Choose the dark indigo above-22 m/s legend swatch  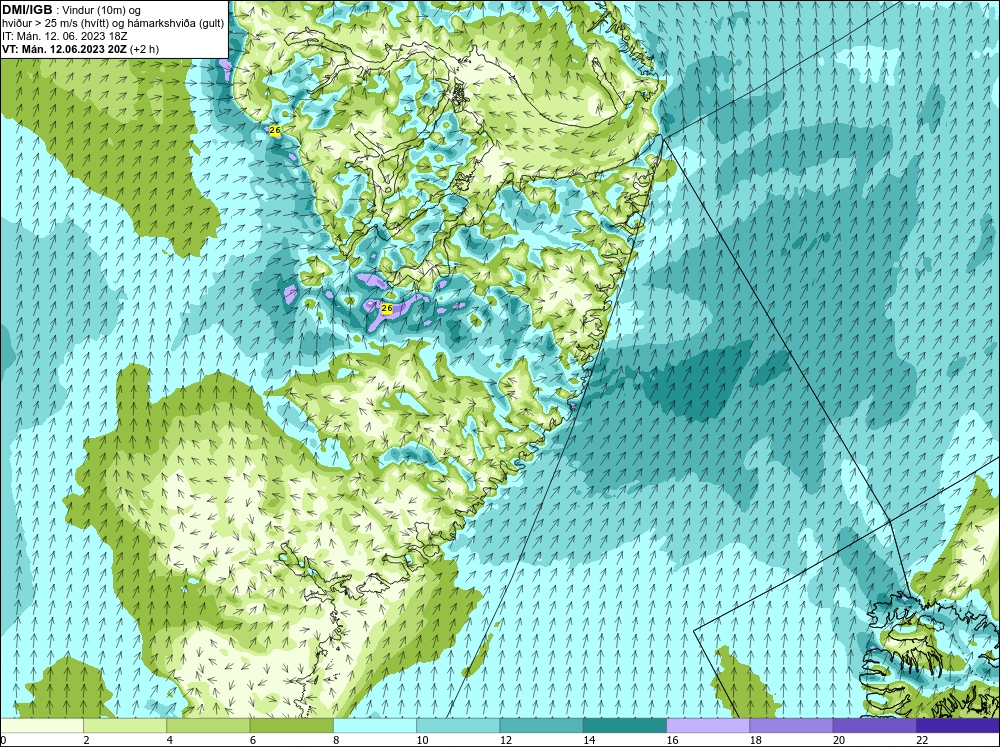point(958,726)
